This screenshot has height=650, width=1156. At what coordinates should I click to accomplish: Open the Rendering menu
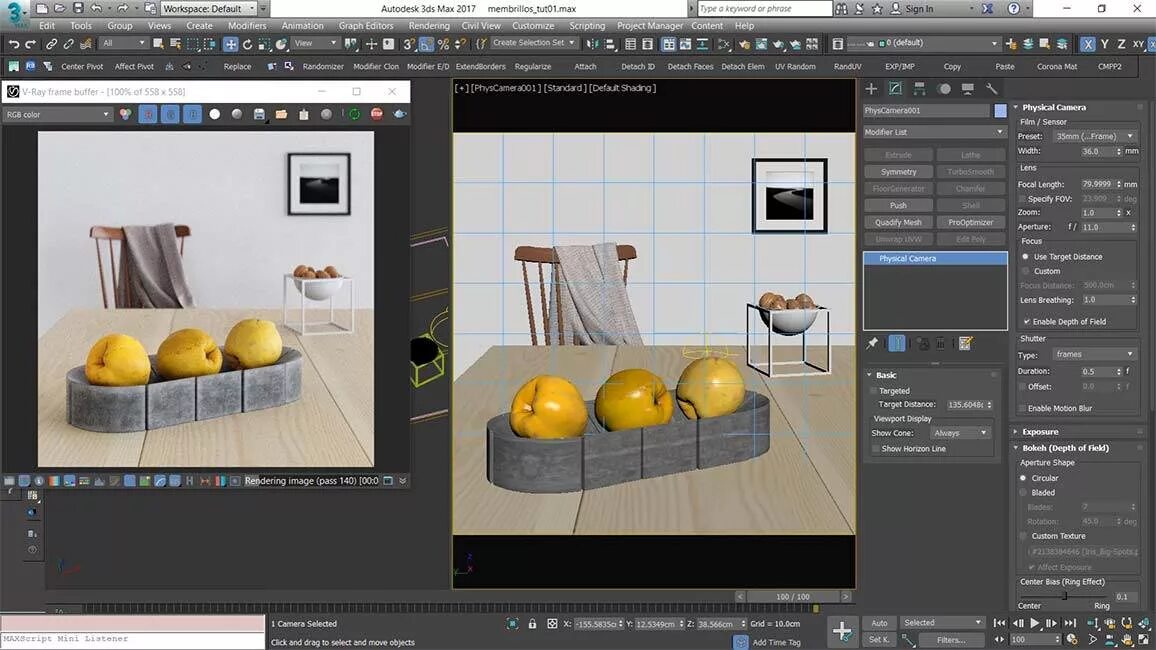tap(429, 25)
